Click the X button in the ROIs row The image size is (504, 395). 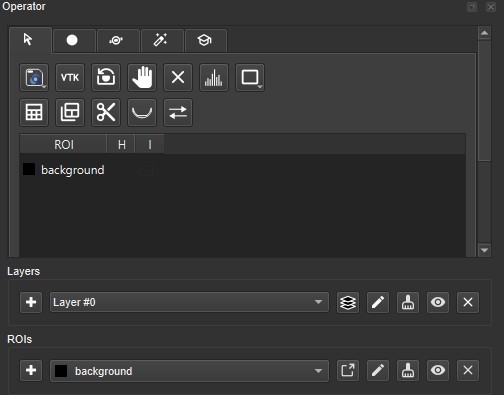(x=468, y=370)
